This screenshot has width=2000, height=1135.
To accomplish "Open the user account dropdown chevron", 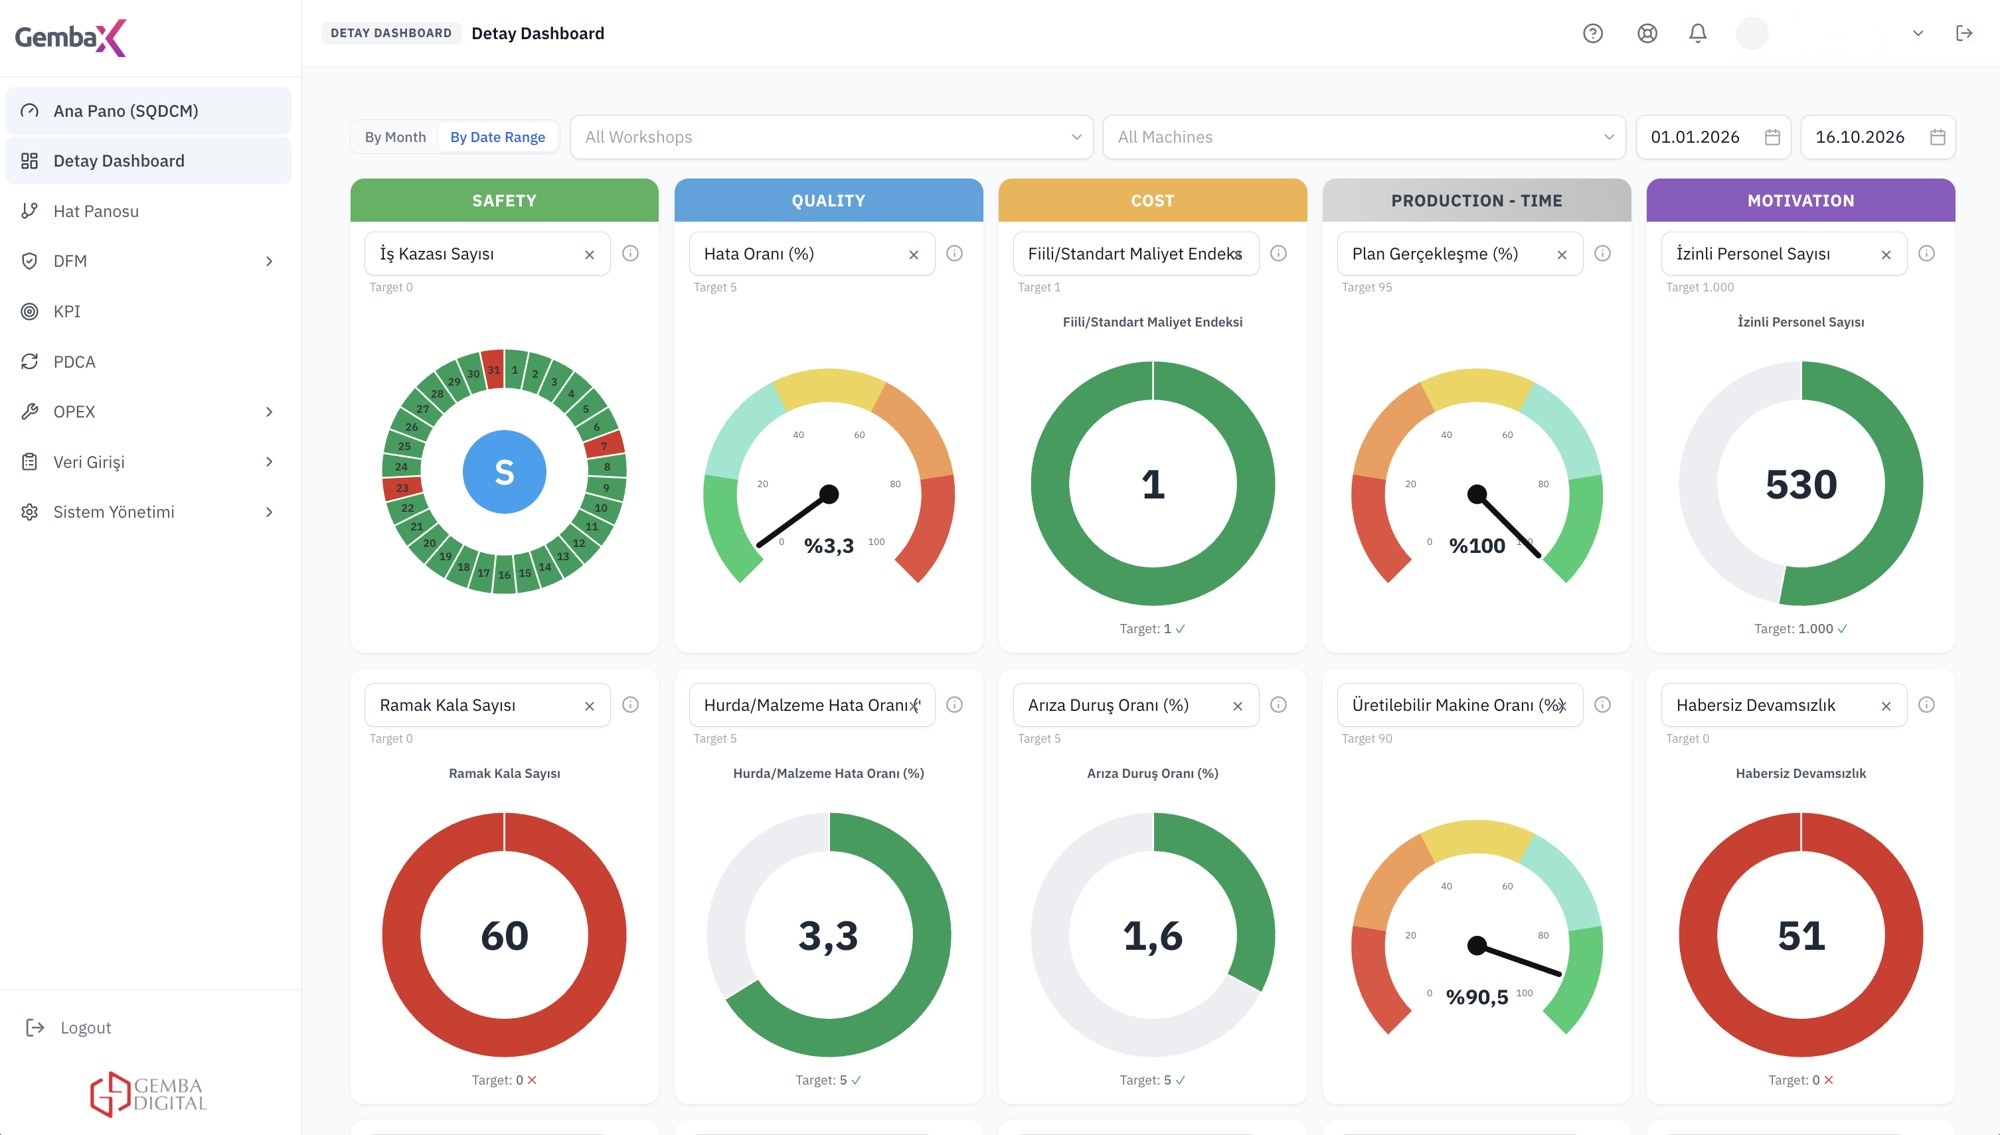I will click(x=1918, y=33).
